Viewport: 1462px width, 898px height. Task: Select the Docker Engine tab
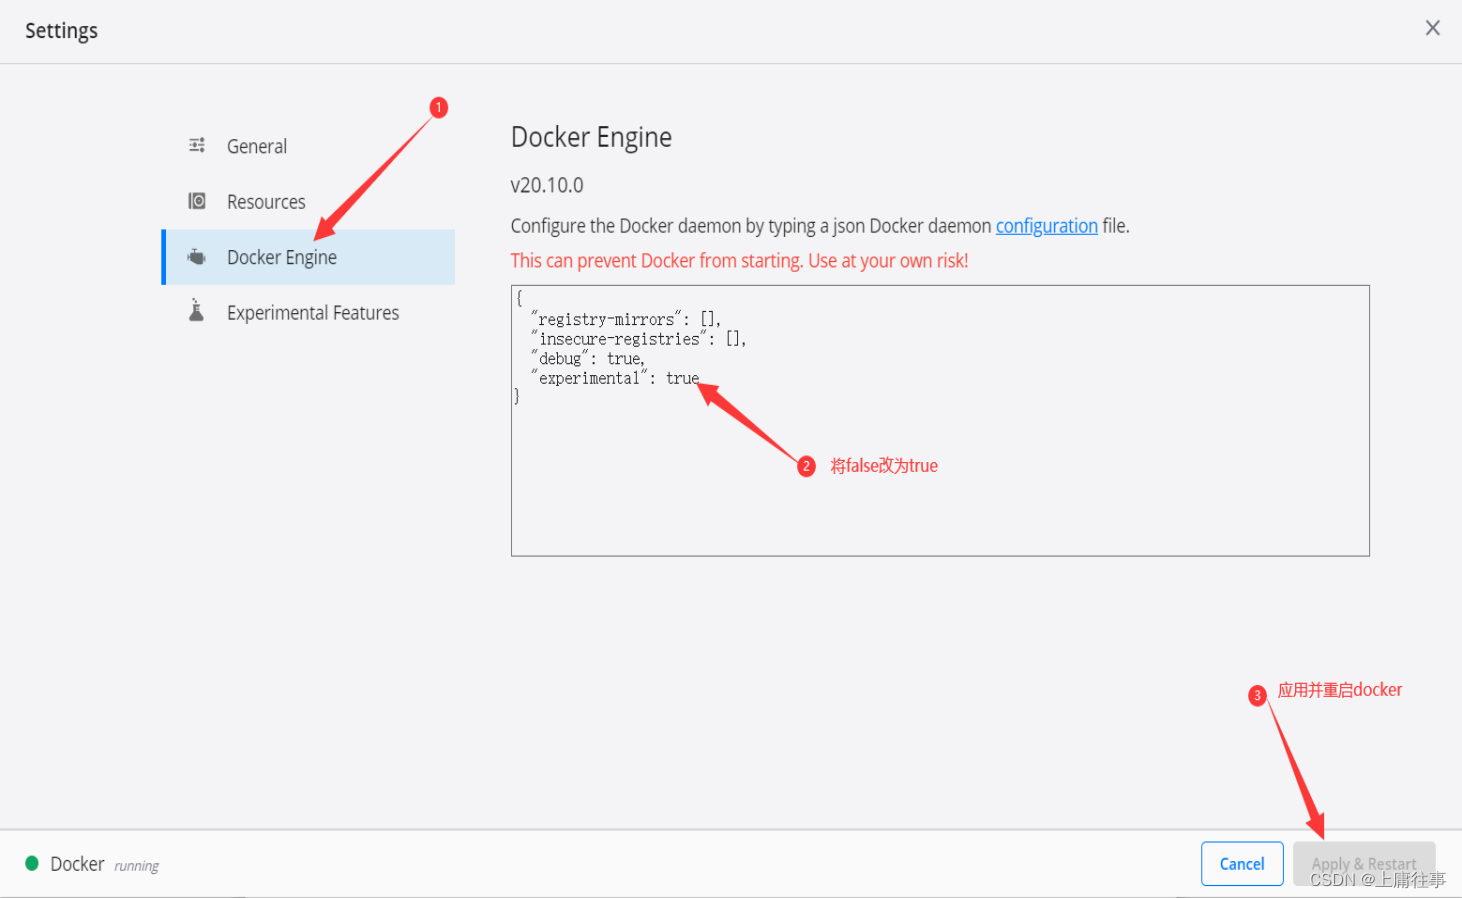click(308, 257)
